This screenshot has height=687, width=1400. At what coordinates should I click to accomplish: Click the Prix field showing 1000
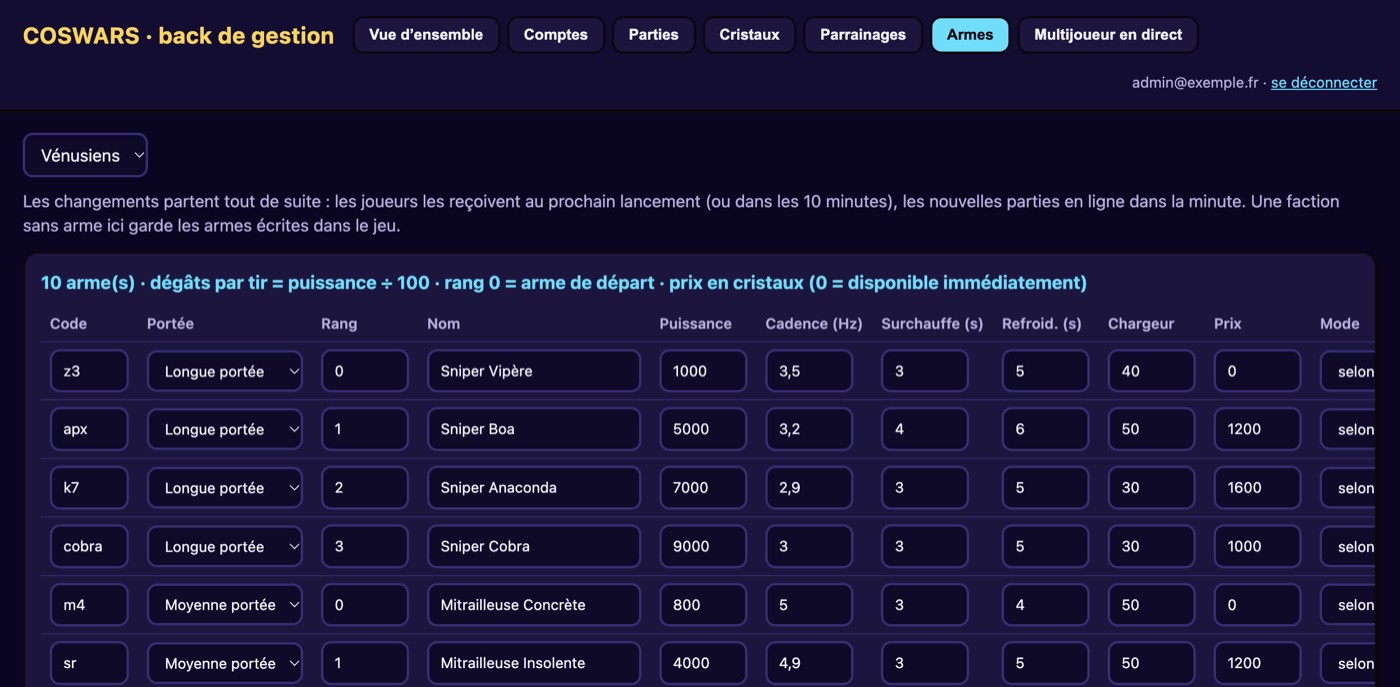(x=1257, y=546)
